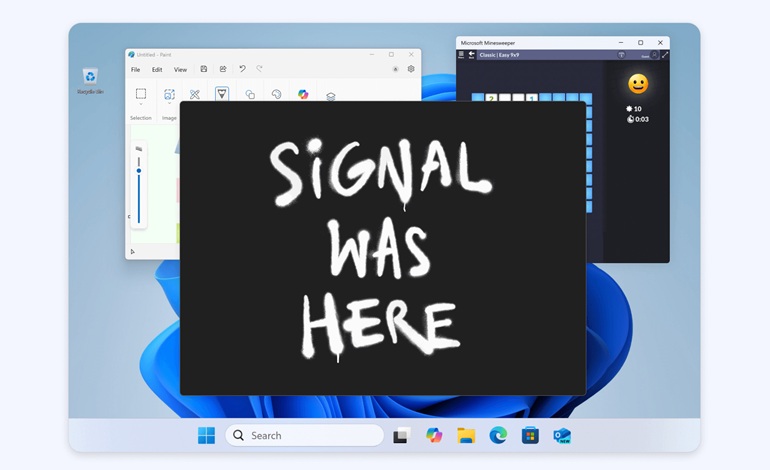Open Task View on the taskbar
Image resolution: width=770 pixels, height=470 pixels.
[x=402, y=435]
